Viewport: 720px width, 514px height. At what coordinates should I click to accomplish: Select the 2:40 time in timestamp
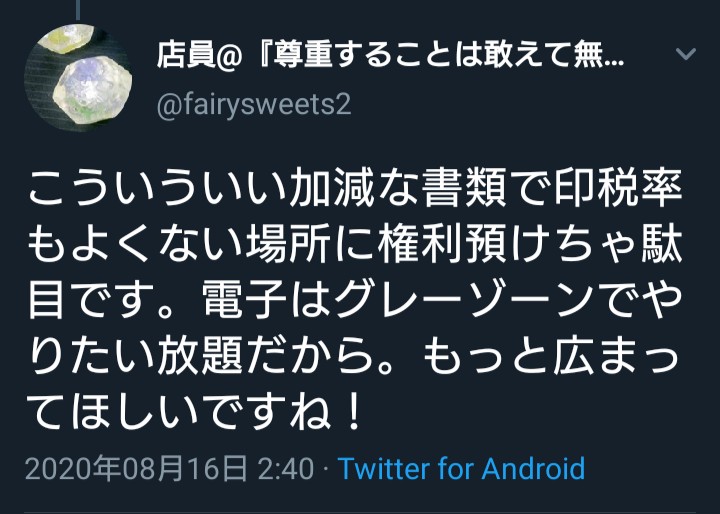286,469
